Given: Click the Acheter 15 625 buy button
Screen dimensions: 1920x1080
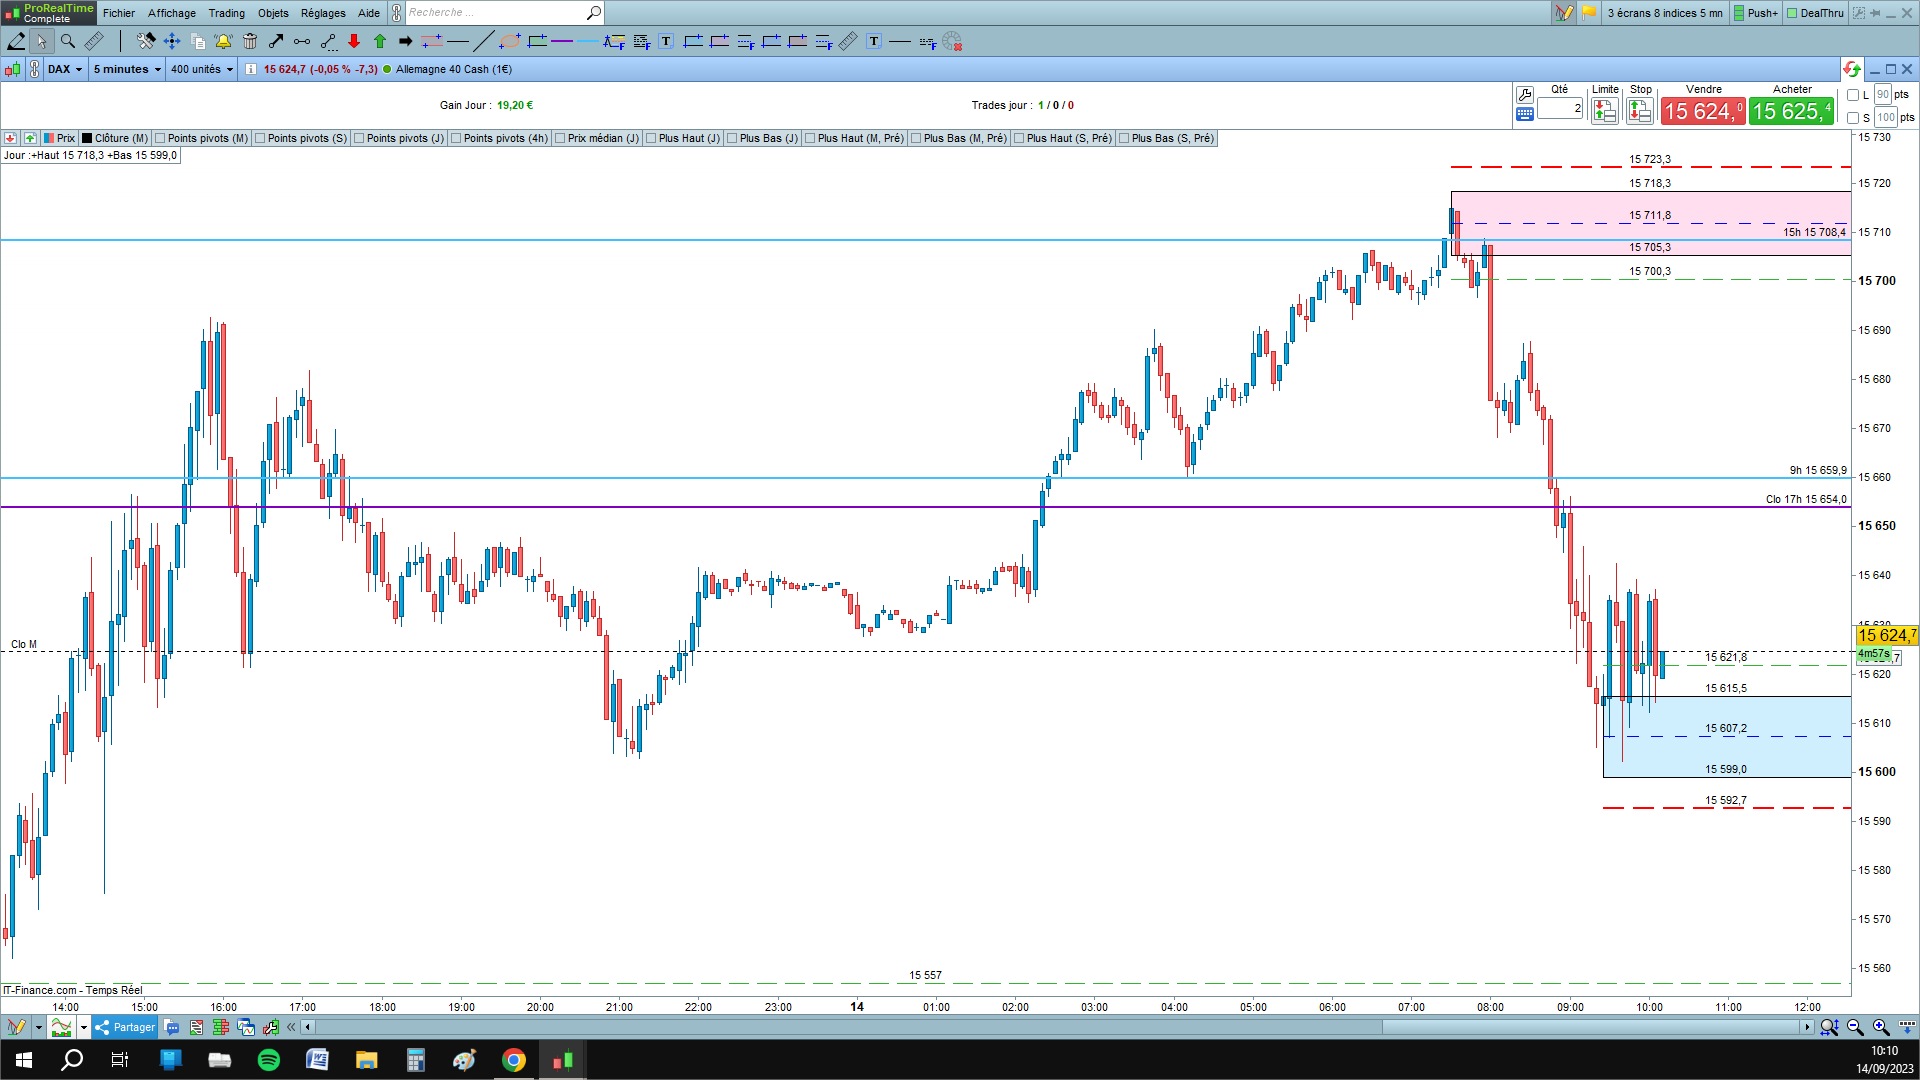Looking at the screenshot, I should [x=1791, y=111].
